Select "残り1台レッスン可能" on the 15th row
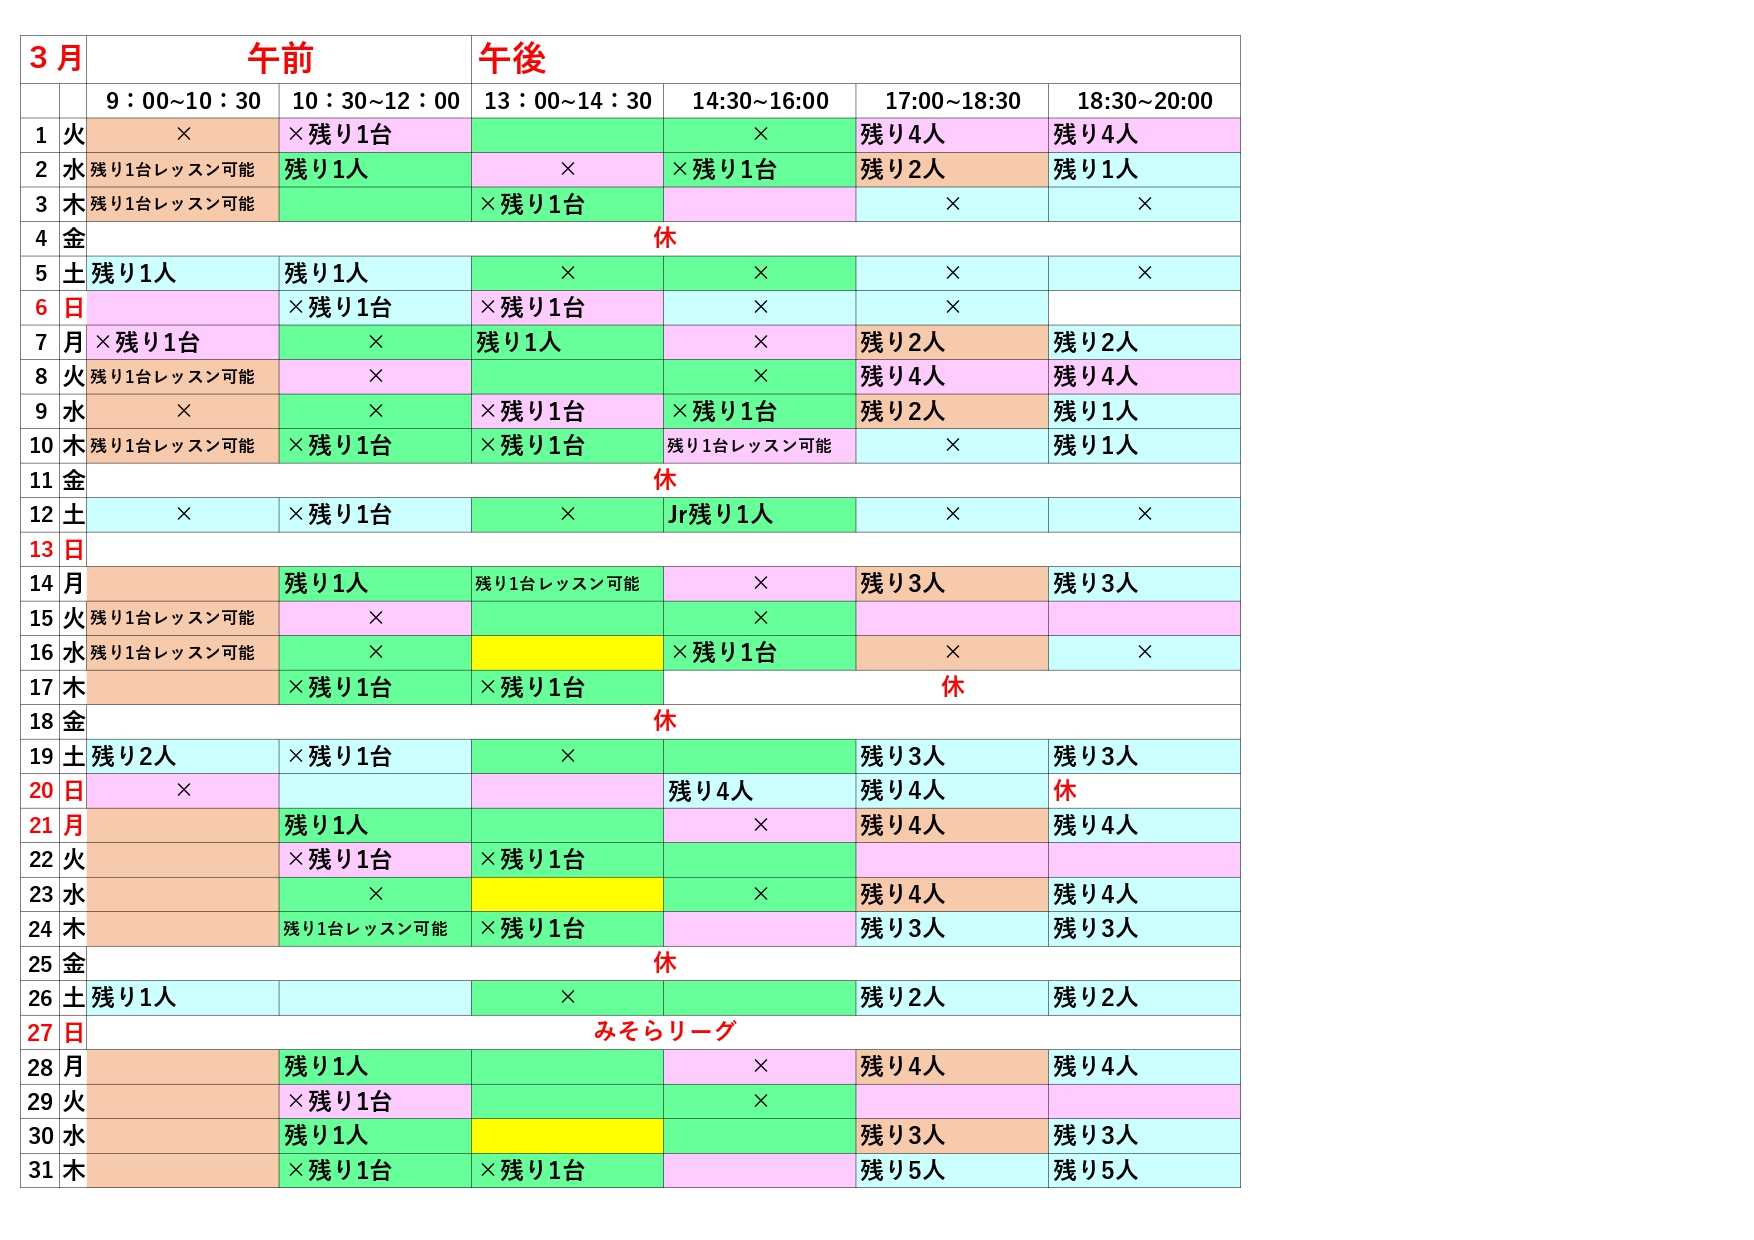 coord(172,618)
